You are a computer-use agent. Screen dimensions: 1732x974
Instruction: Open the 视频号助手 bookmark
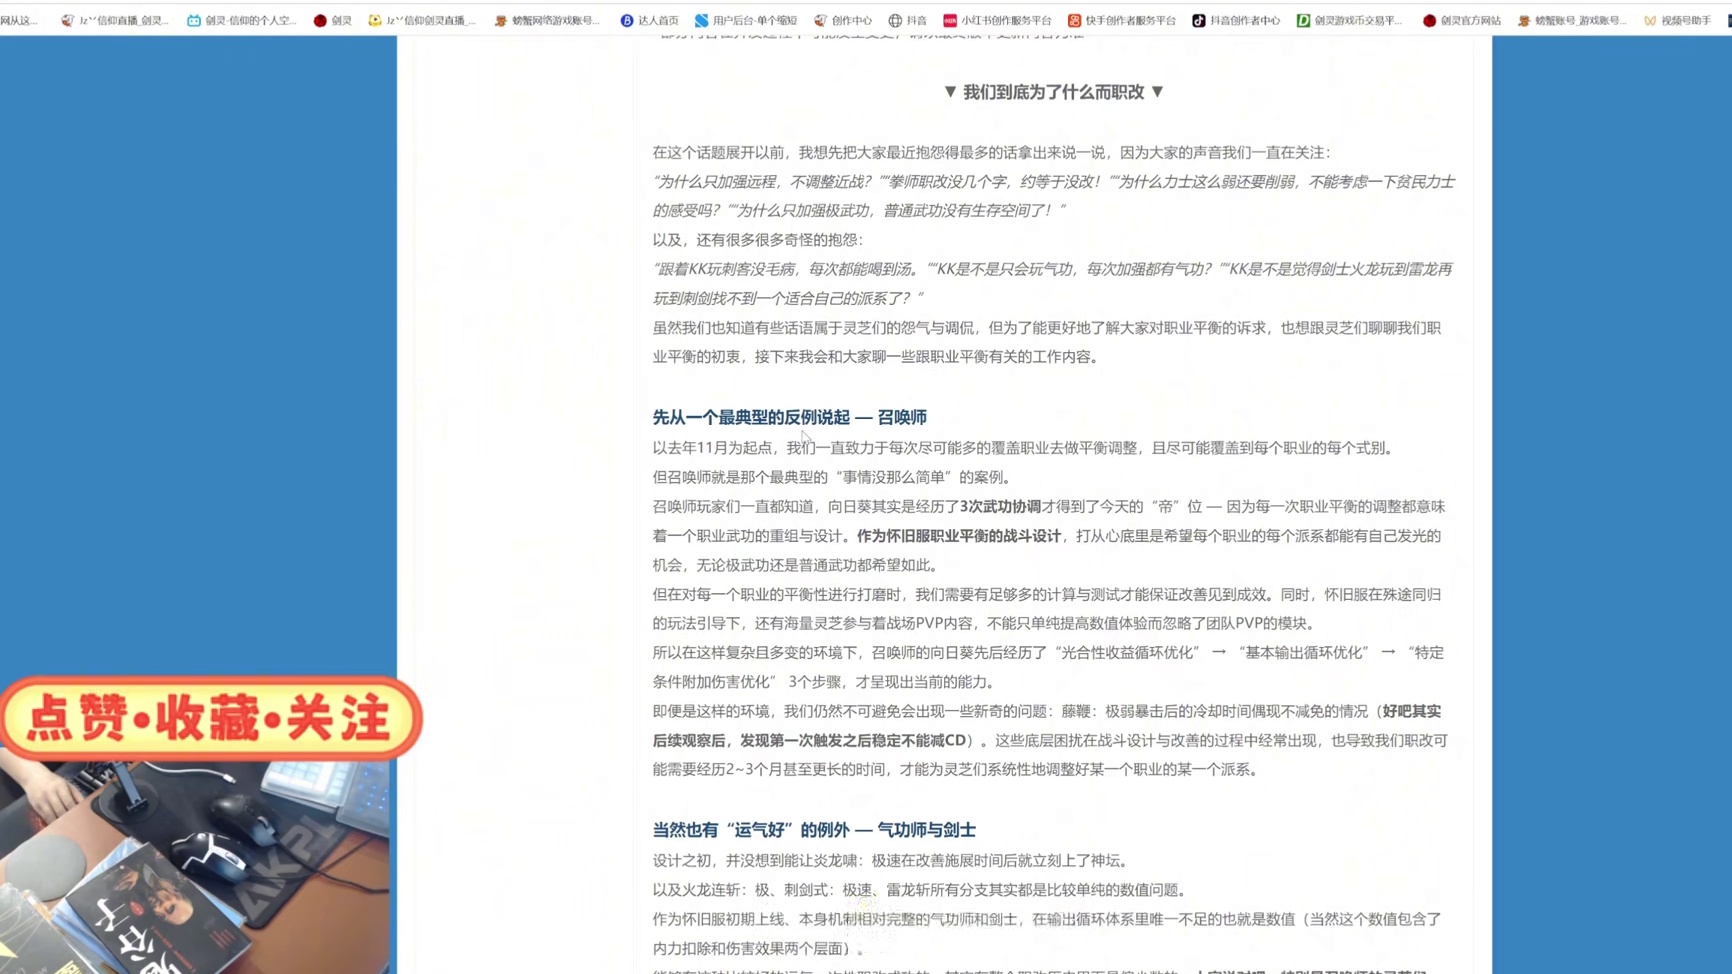[x=1677, y=20]
